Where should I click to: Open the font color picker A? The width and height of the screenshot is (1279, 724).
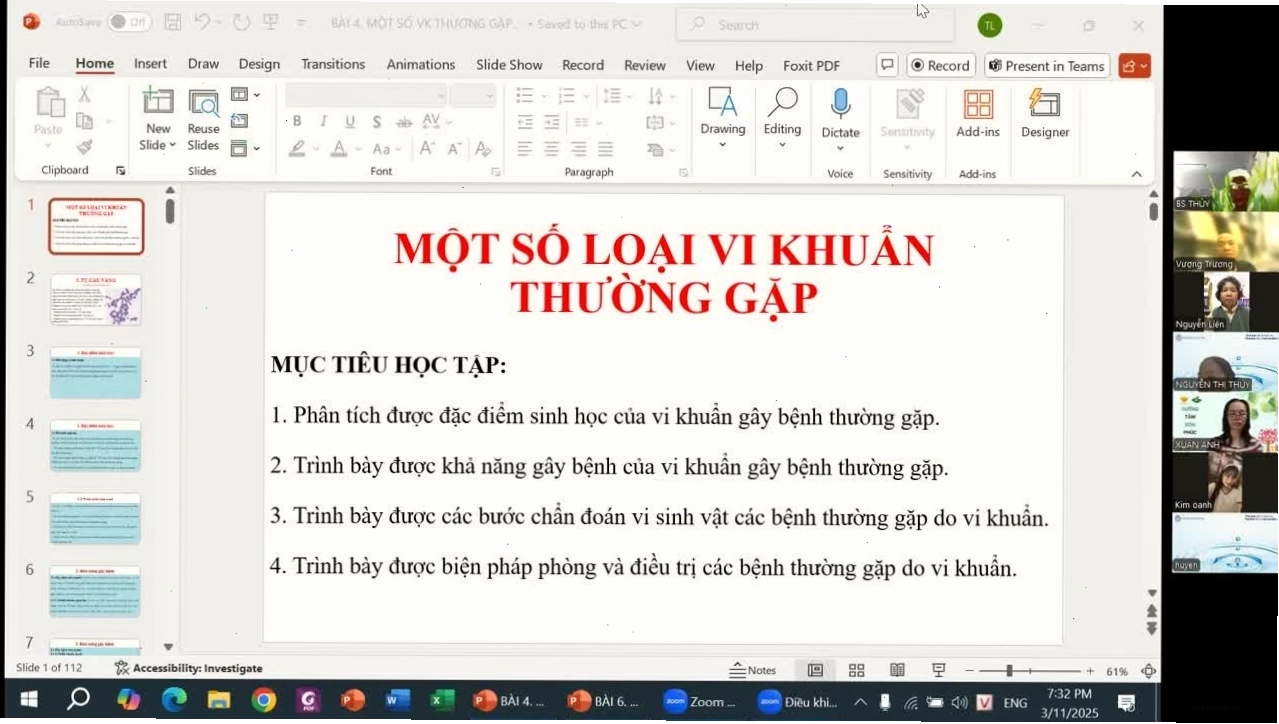(x=338, y=149)
